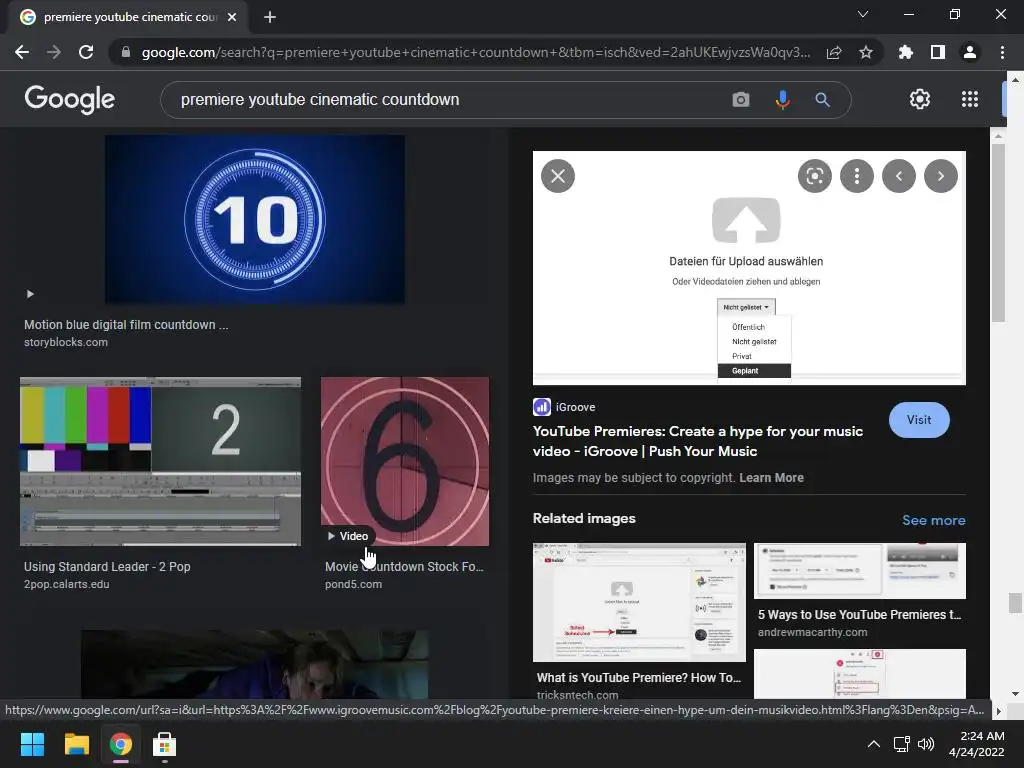
Task: Click andrewmacarthy.com source text
Action: [812, 632]
